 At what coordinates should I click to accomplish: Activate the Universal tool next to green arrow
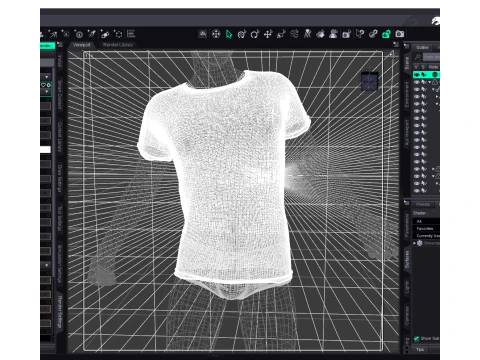click(x=242, y=34)
